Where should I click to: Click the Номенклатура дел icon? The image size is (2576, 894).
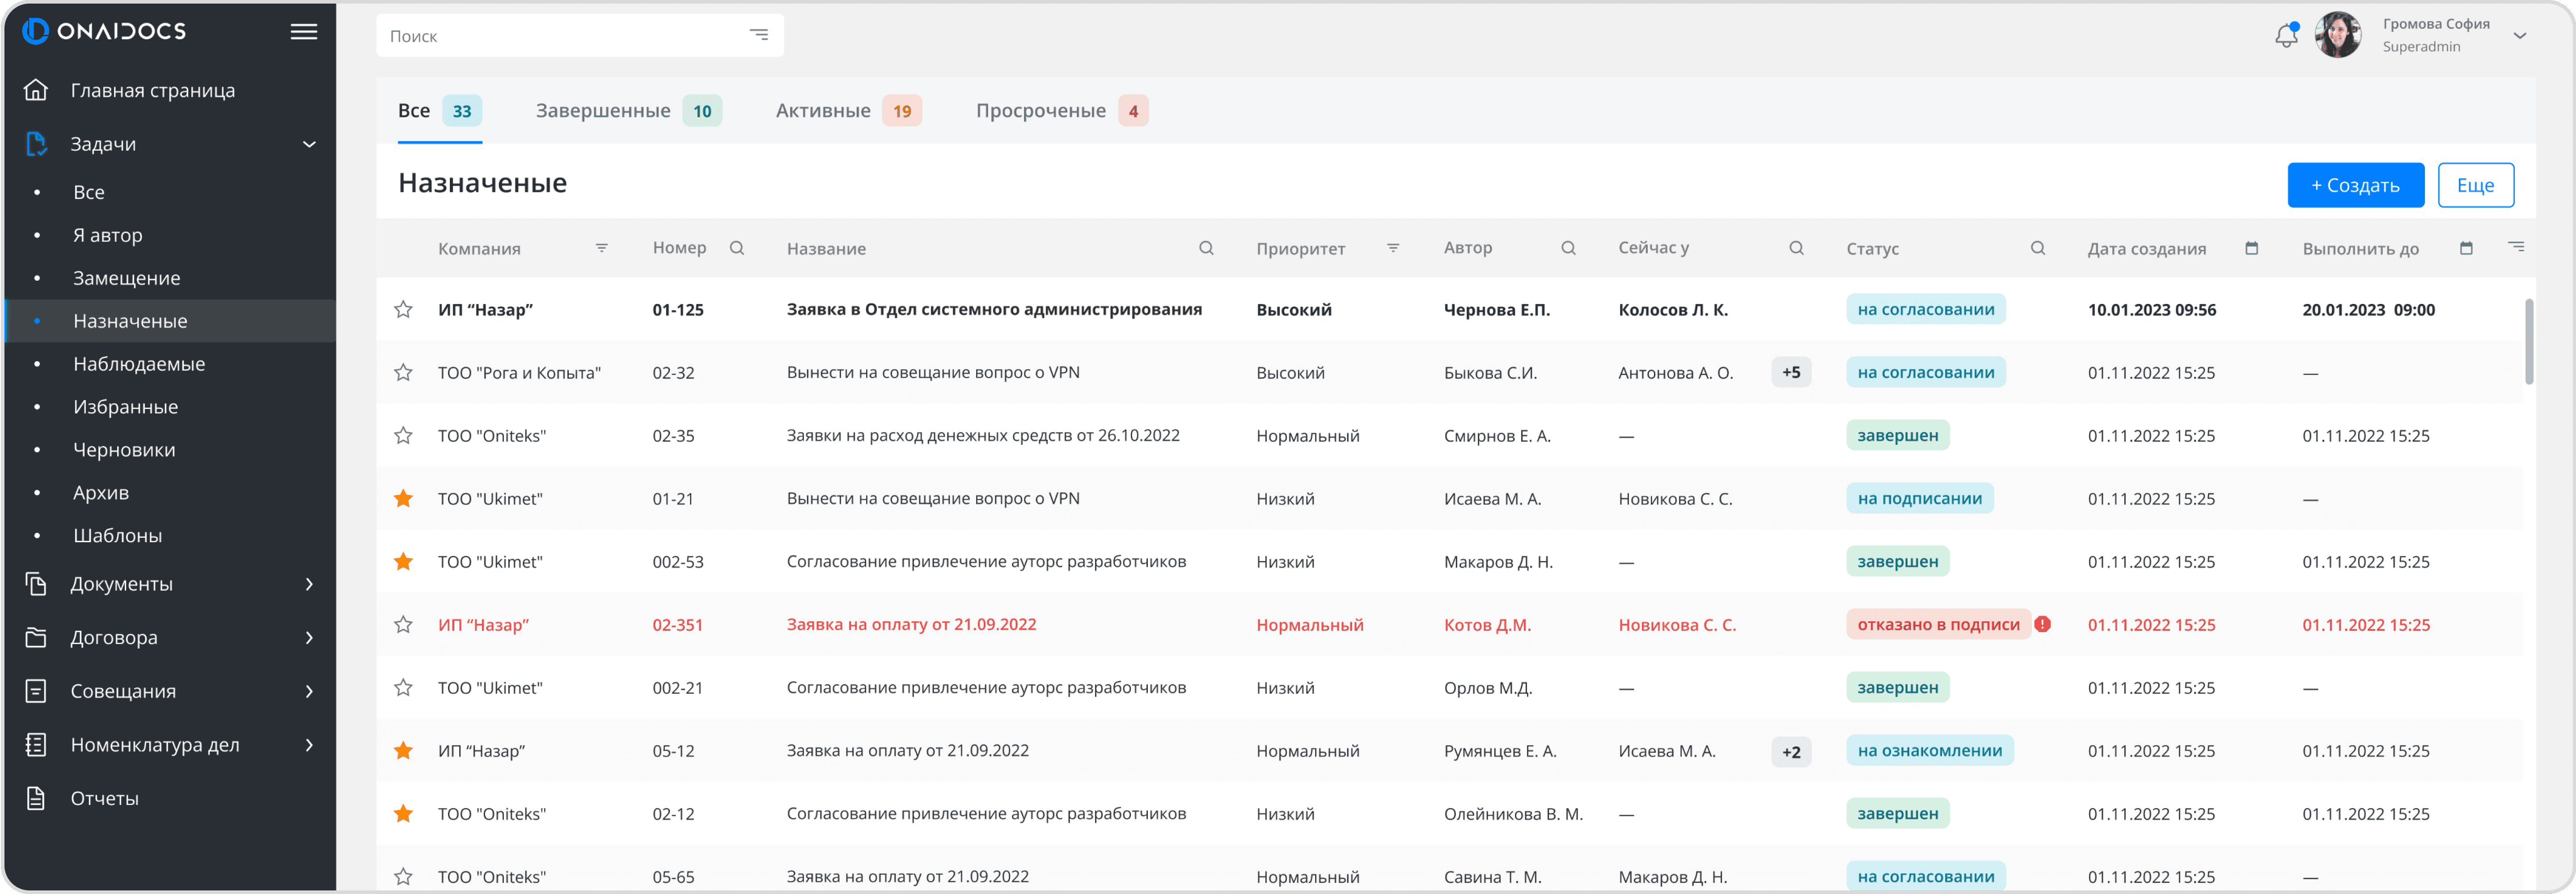click(x=36, y=745)
